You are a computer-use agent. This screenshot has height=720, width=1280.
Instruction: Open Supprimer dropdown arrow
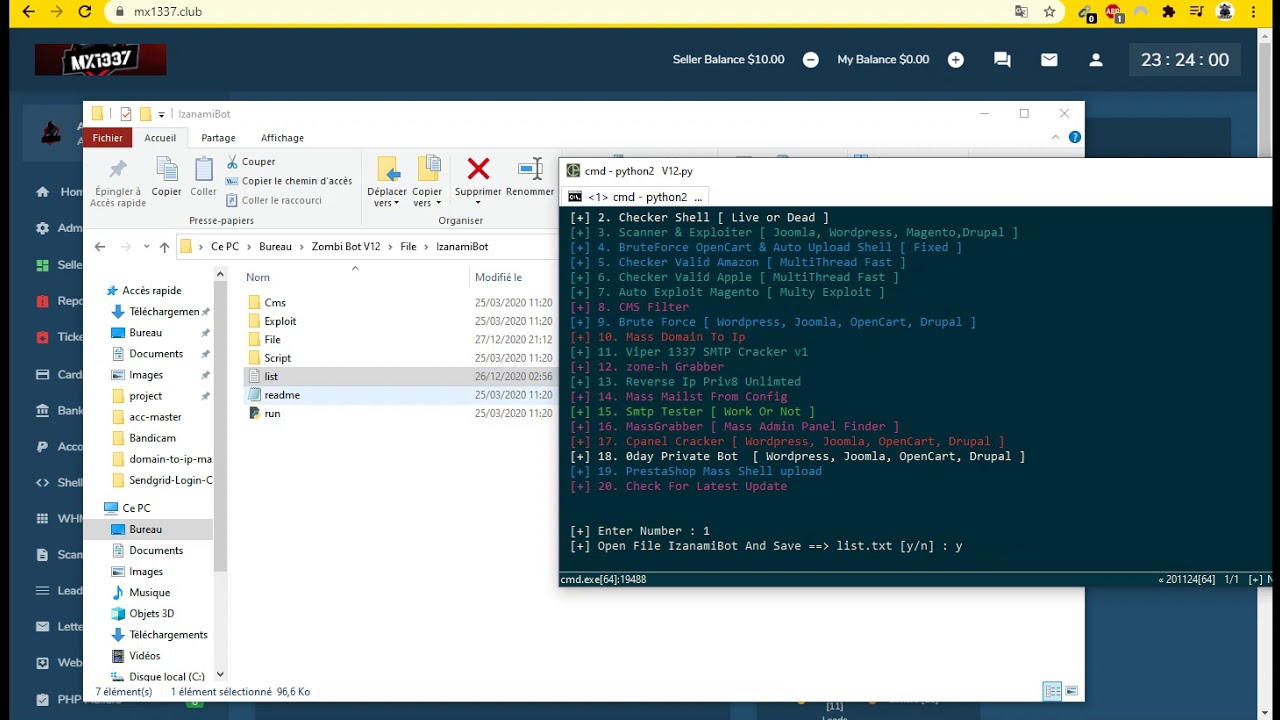pos(478,203)
